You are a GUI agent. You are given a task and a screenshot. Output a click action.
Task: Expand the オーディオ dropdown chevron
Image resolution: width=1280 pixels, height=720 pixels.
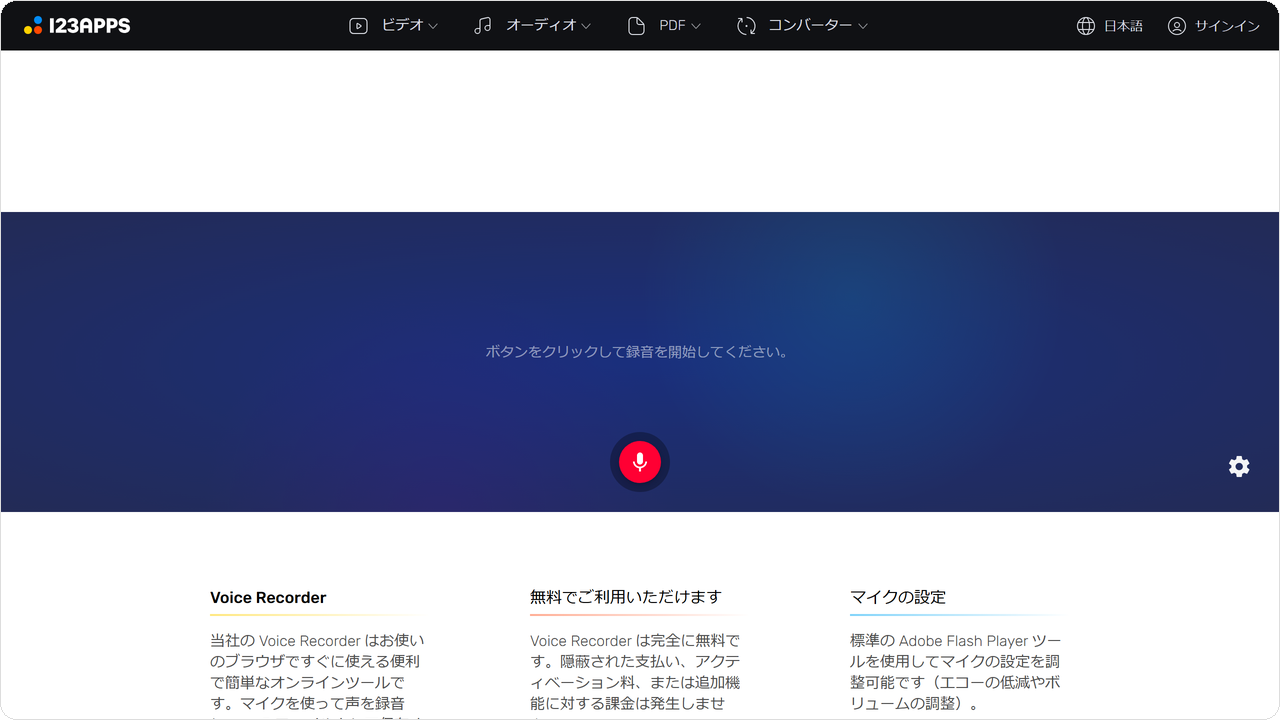(x=586, y=27)
